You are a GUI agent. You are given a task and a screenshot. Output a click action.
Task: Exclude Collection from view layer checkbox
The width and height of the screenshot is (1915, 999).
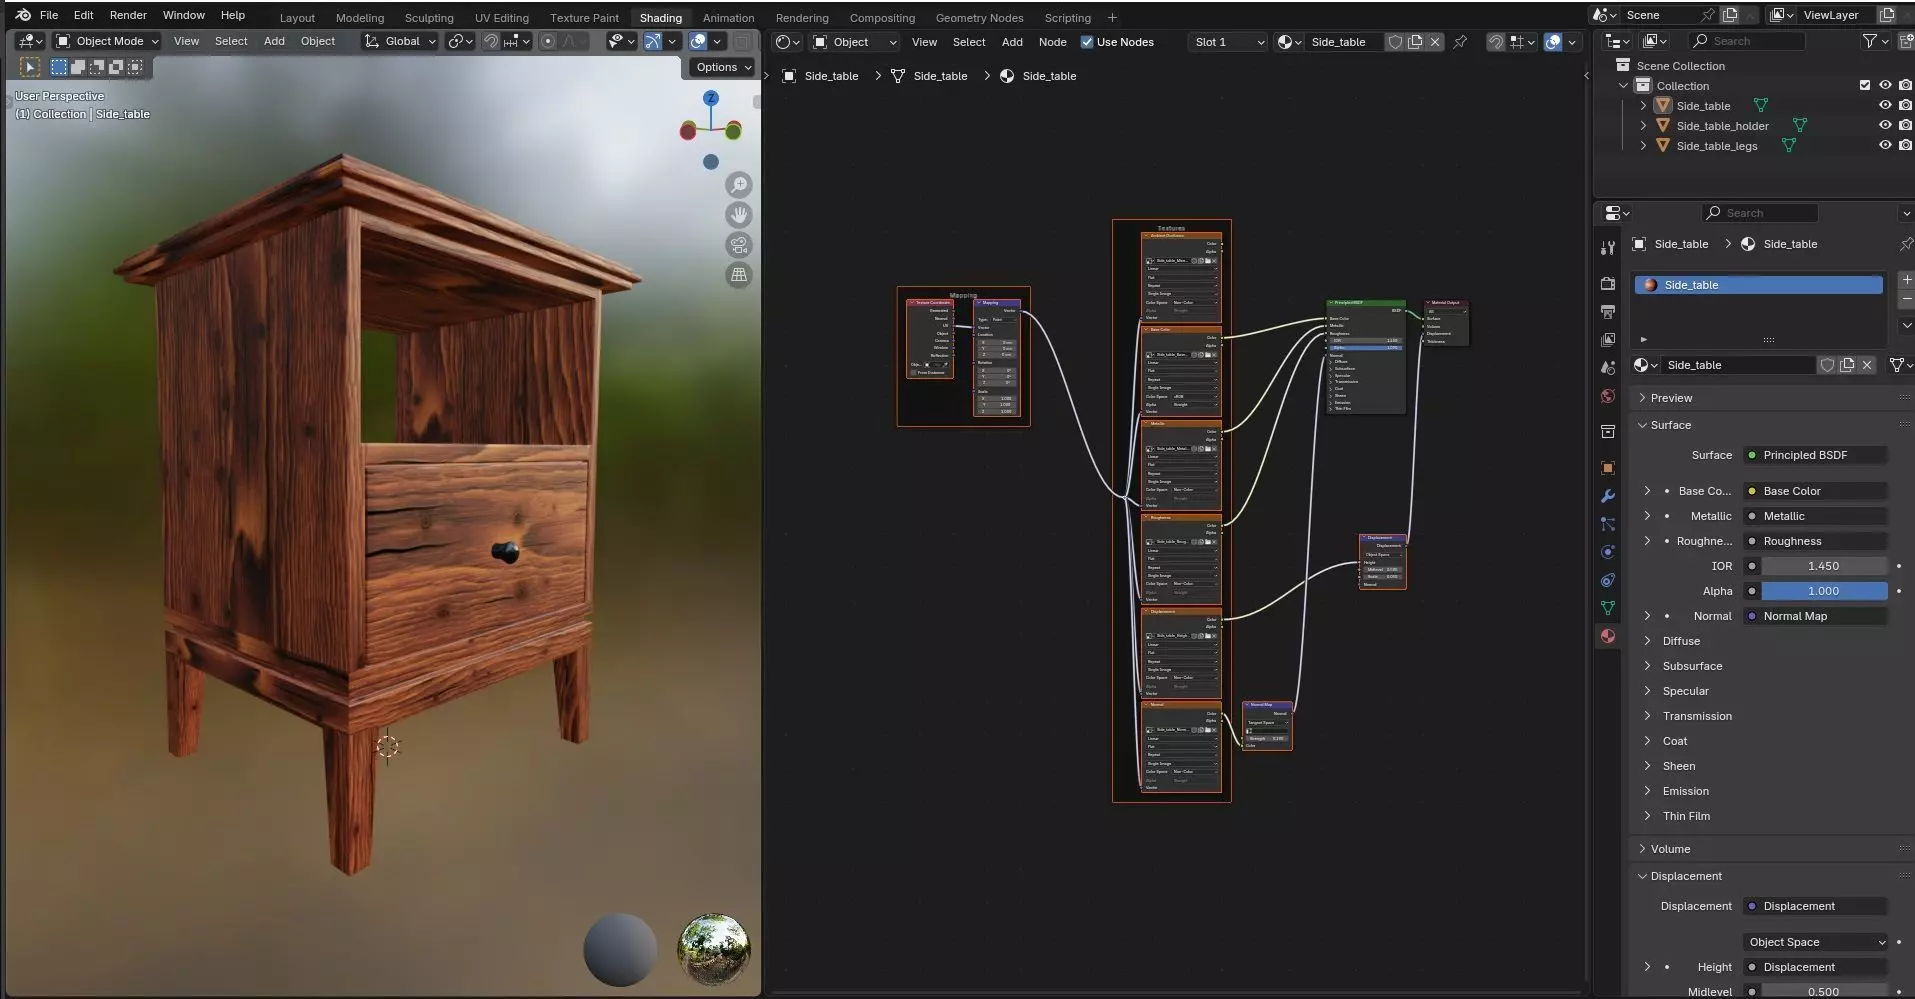point(1865,86)
